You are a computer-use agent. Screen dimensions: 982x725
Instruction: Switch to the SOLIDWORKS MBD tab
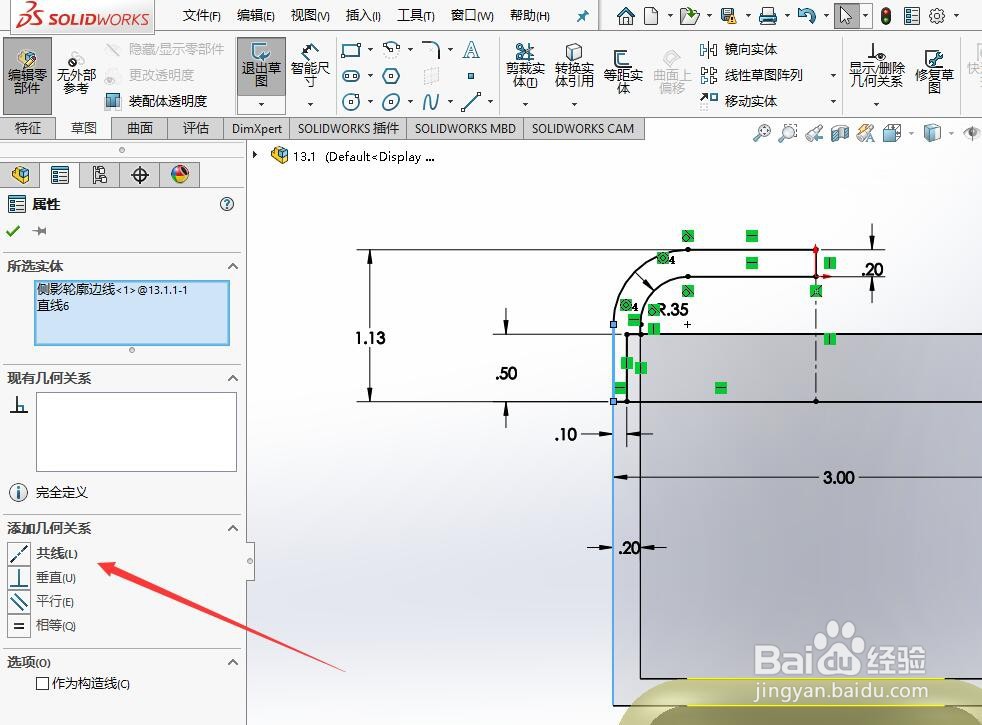465,128
